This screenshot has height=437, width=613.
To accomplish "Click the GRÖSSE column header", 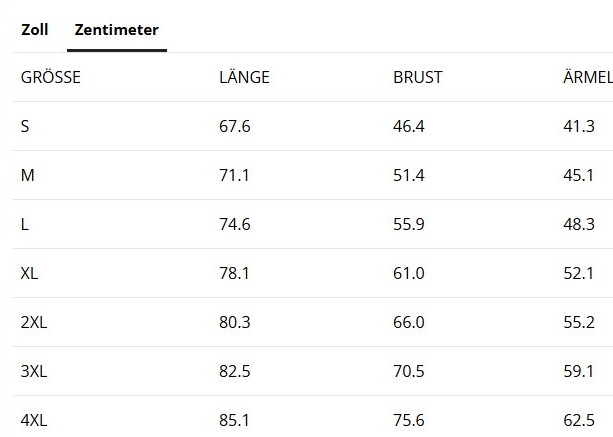I will click(x=51, y=77).
